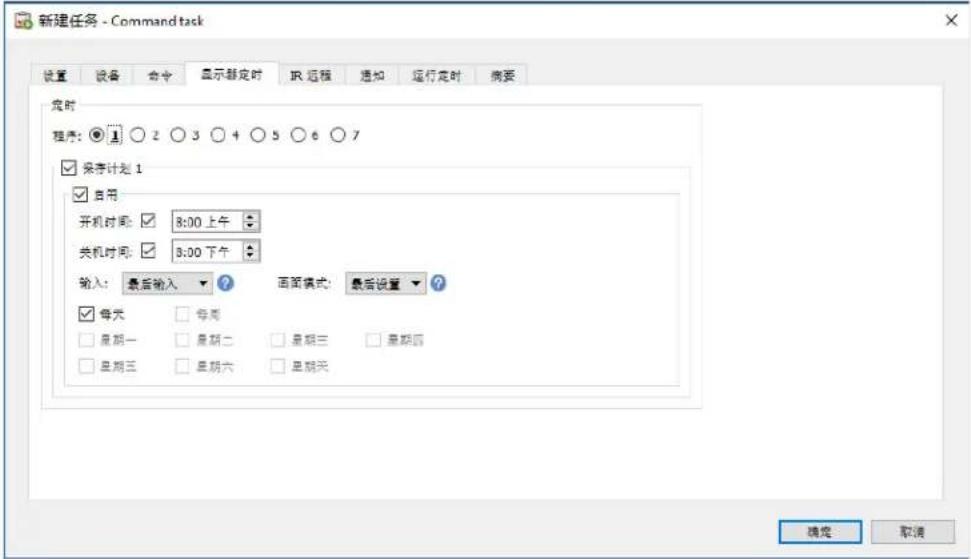971x559 pixels.
Task: Expand the 输入 最后输入 dropdown
Action: [x=167, y=284]
